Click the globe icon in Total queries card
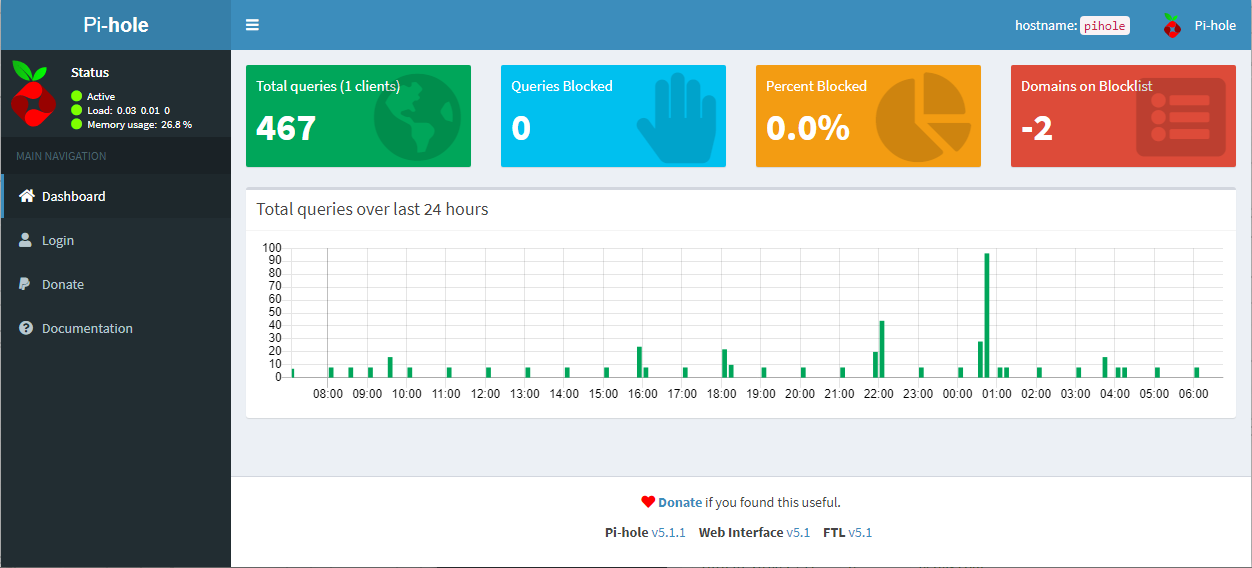 417,117
